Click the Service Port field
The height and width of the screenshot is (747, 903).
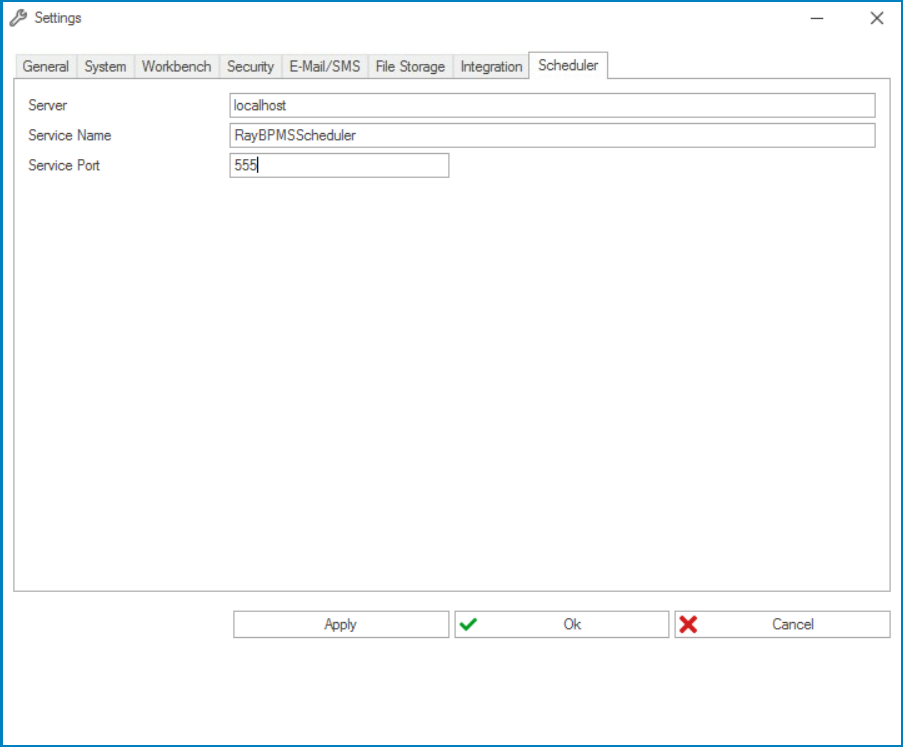click(339, 165)
